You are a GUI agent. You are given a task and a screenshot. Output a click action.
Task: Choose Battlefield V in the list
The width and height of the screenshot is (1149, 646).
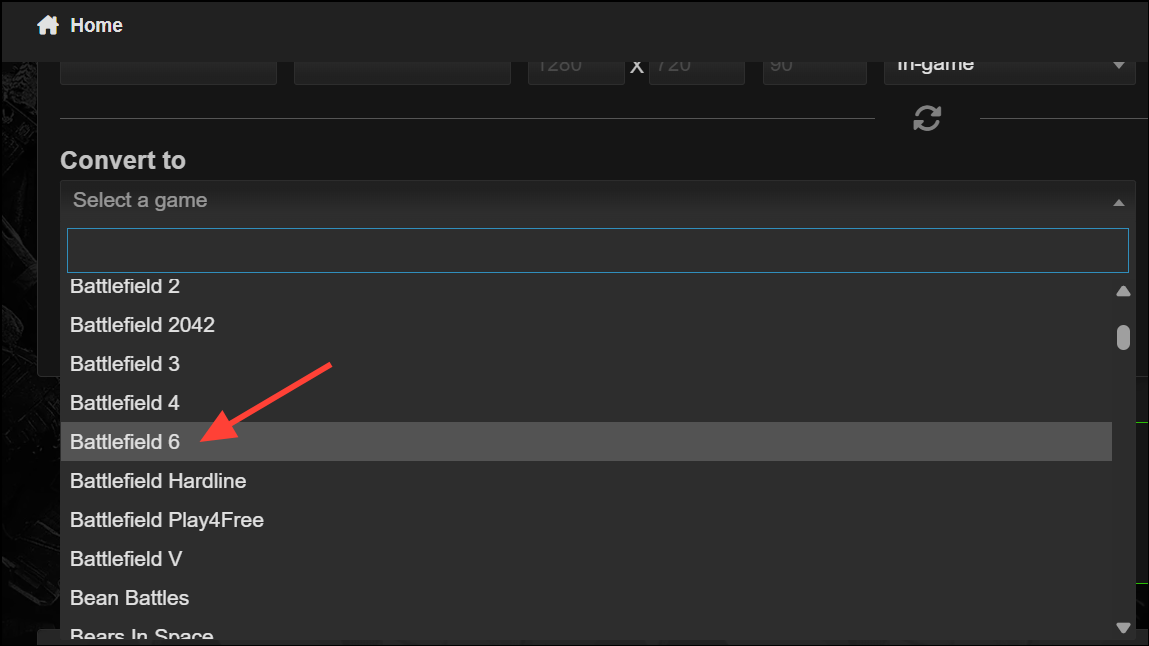pos(585,559)
